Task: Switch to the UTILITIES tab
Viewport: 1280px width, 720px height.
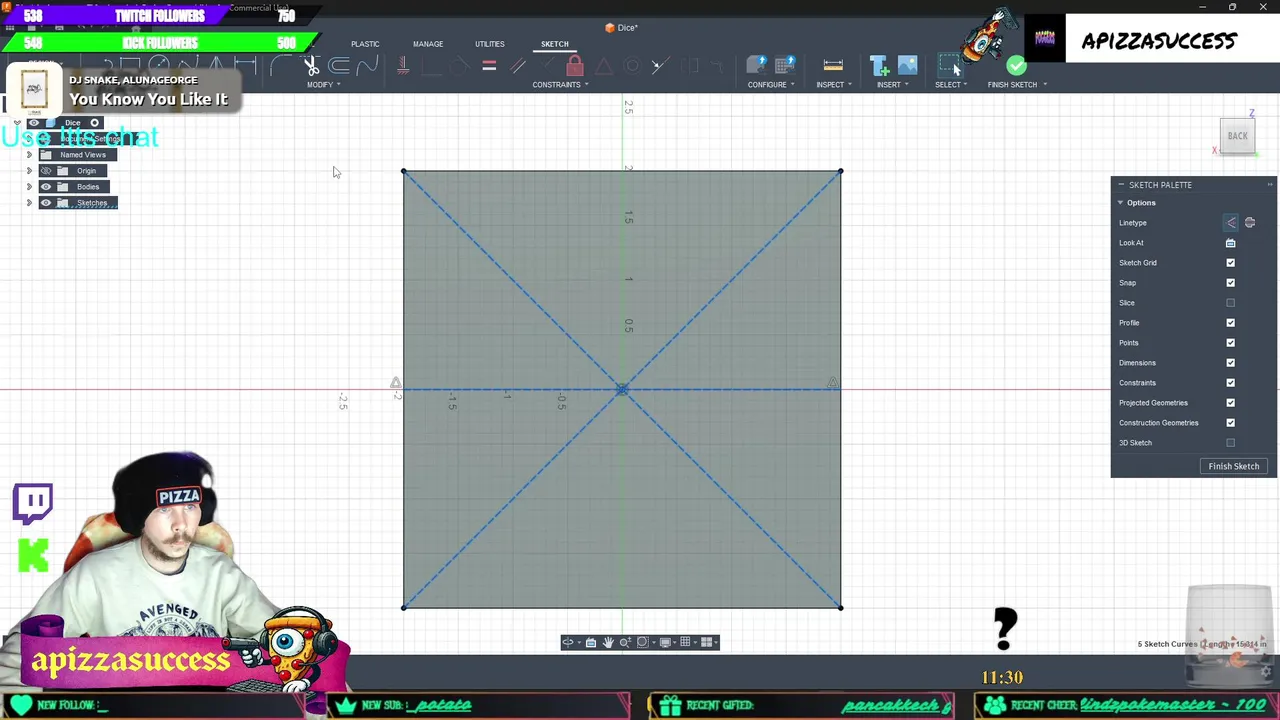Action: point(490,44)
